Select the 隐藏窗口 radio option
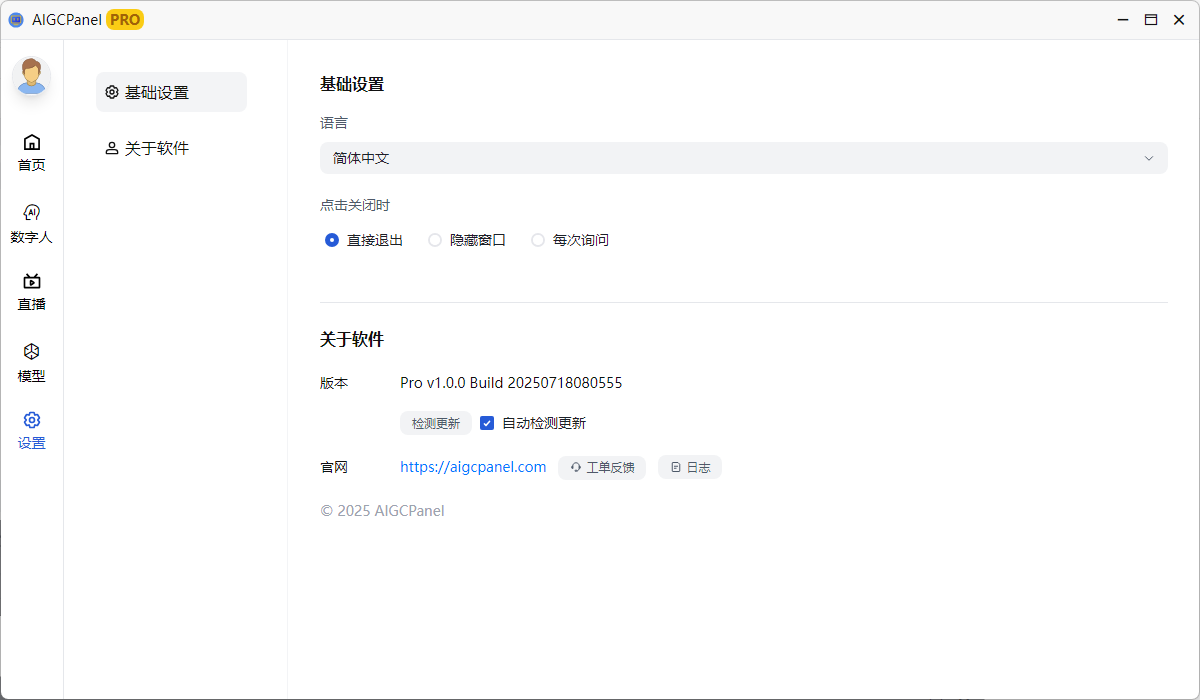Viewport: 1200px width, 700px height. pos(435,240)
